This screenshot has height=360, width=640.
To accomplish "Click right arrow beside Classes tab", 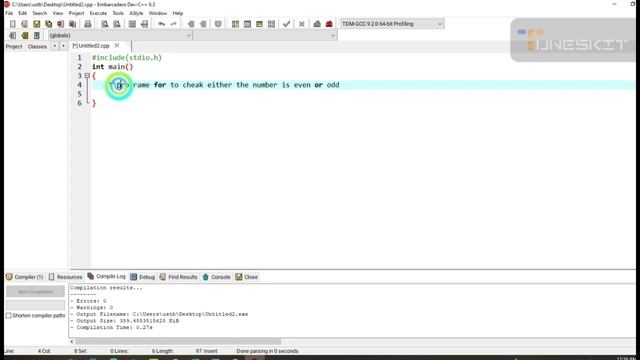I will (x=63, y=46).
